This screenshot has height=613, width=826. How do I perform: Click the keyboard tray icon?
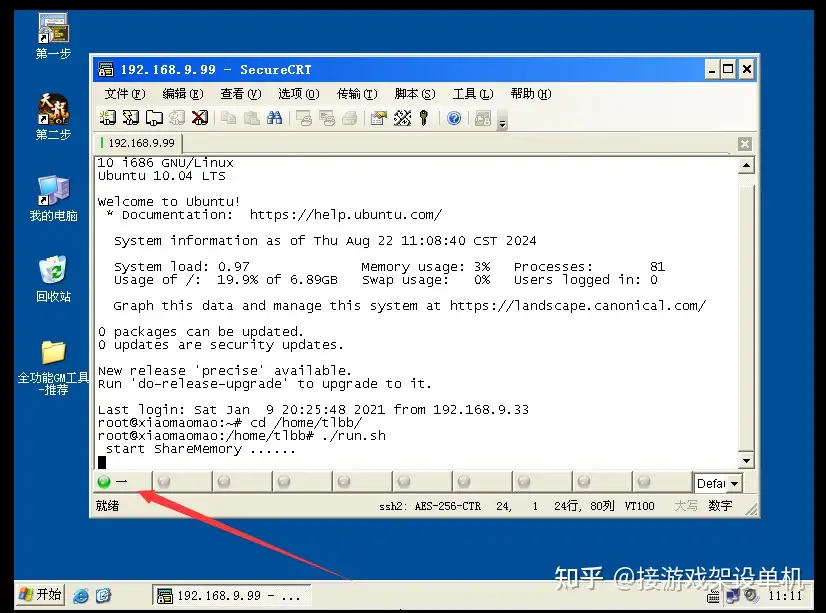(x=713, y=597)
